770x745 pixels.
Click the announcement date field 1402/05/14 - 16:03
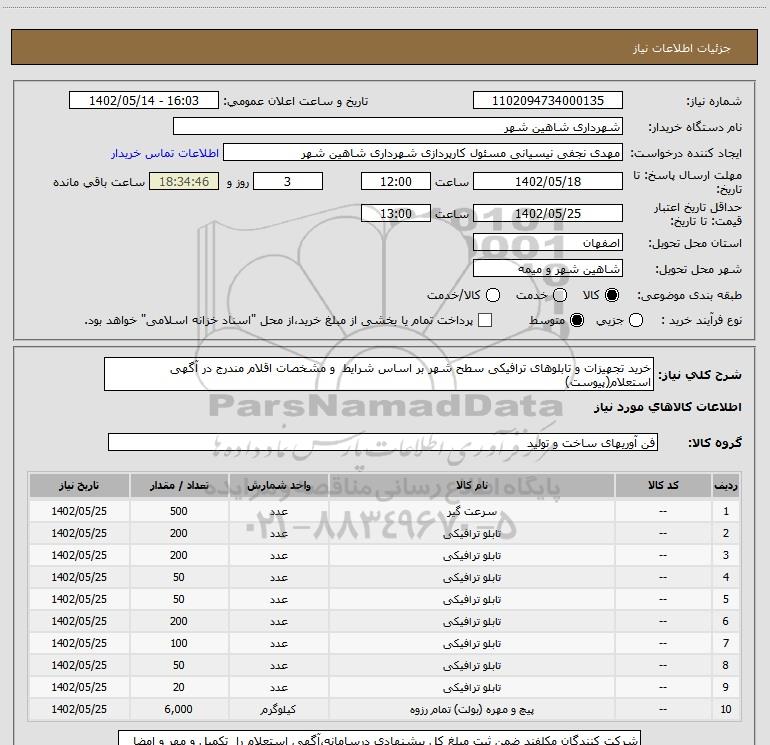pyautogui.click(x=144, y=101)
